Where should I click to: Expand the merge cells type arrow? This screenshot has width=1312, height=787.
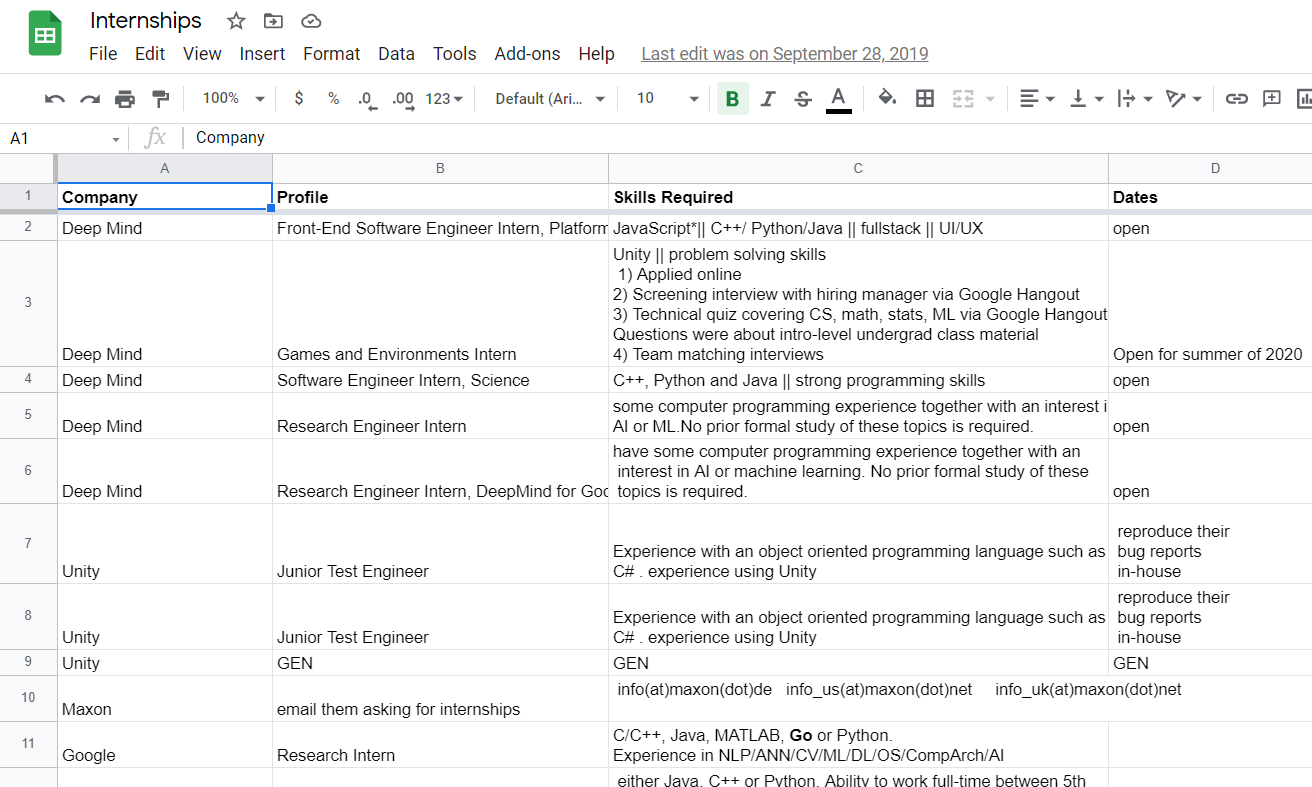tap(990, 98)
